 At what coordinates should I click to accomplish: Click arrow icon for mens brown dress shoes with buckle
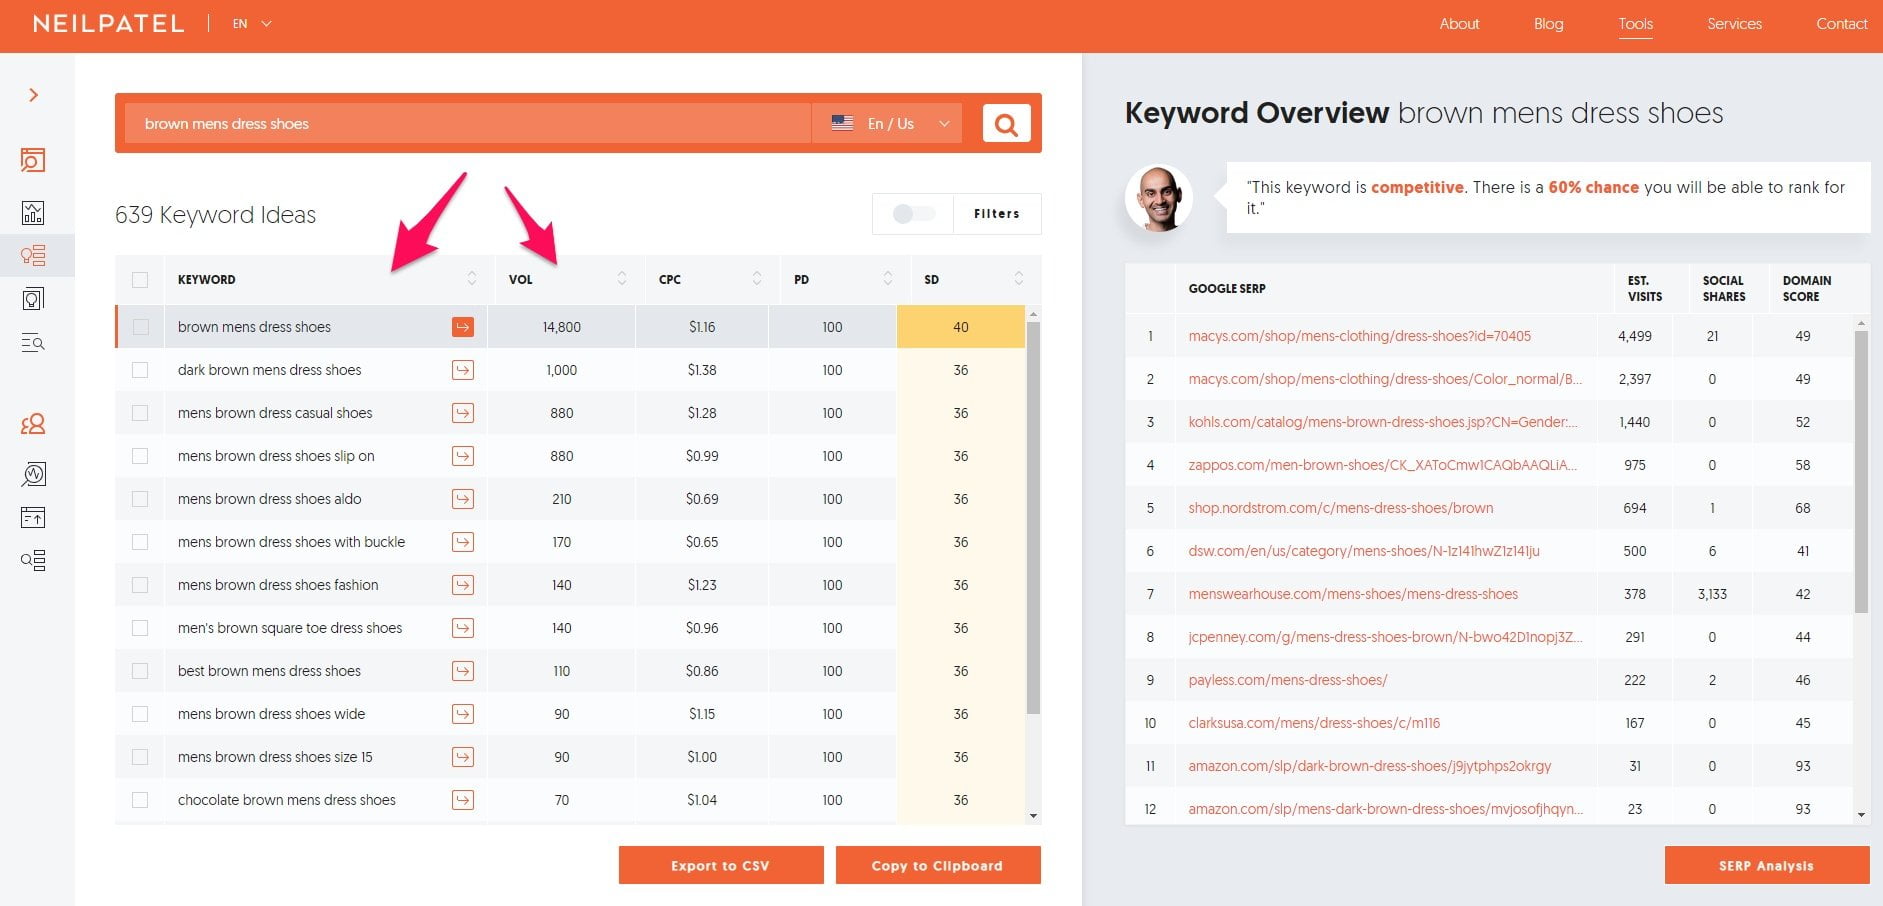(x=463, y=542)
